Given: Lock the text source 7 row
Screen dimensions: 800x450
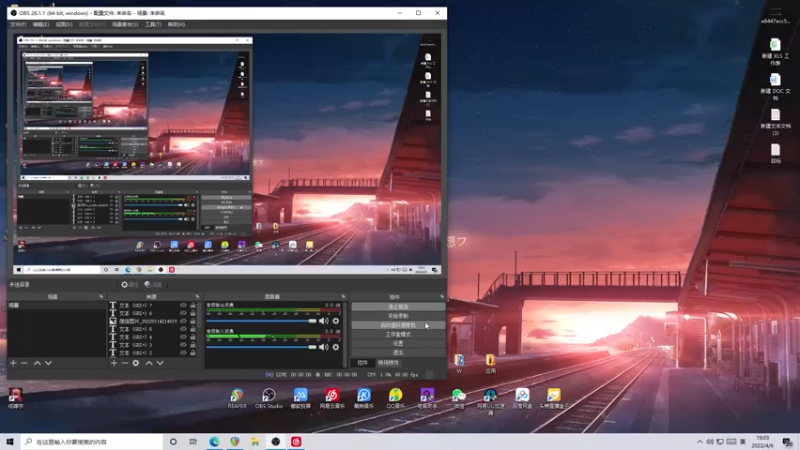Looking at the screenshot, I should 193,305.
